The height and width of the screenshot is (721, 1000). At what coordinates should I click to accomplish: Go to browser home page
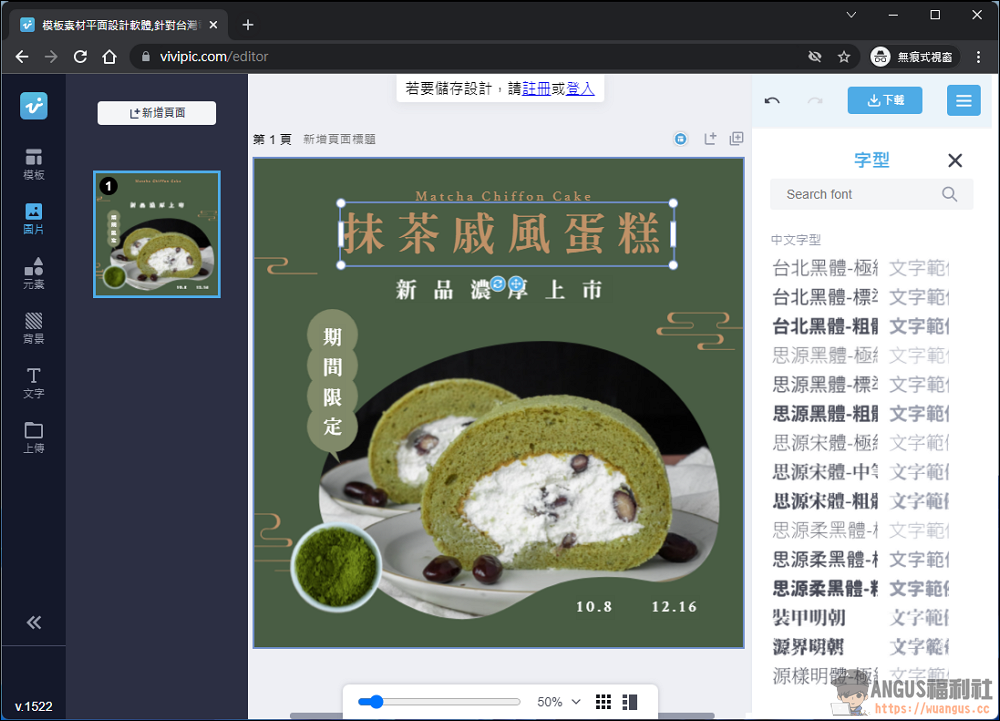click(110, 57)
